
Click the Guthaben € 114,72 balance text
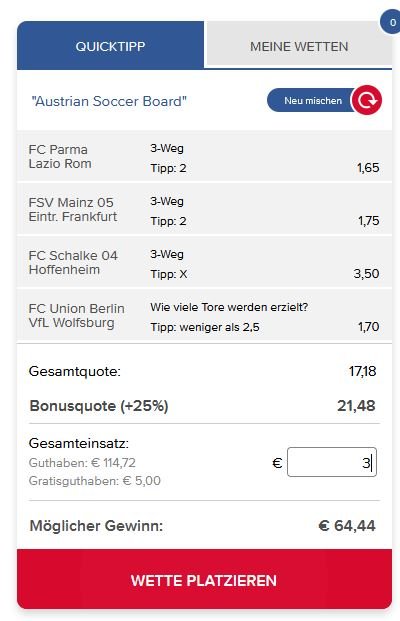click(82, 463)
